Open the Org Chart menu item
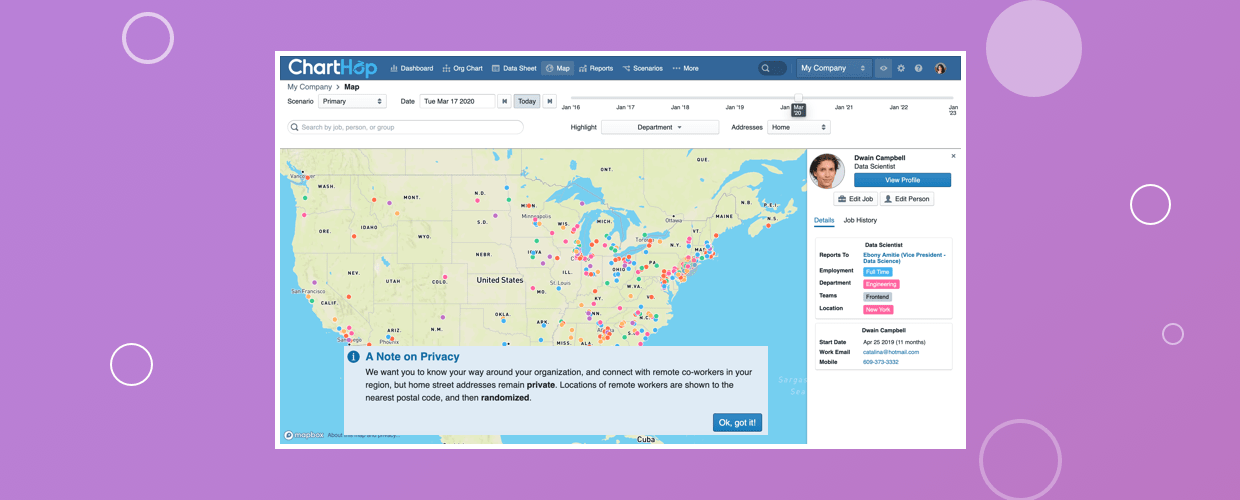 coord(462,68)
